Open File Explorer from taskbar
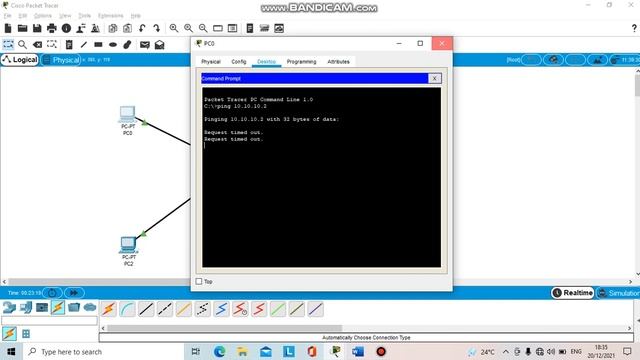The image size is (640, 360). (242, 351)
